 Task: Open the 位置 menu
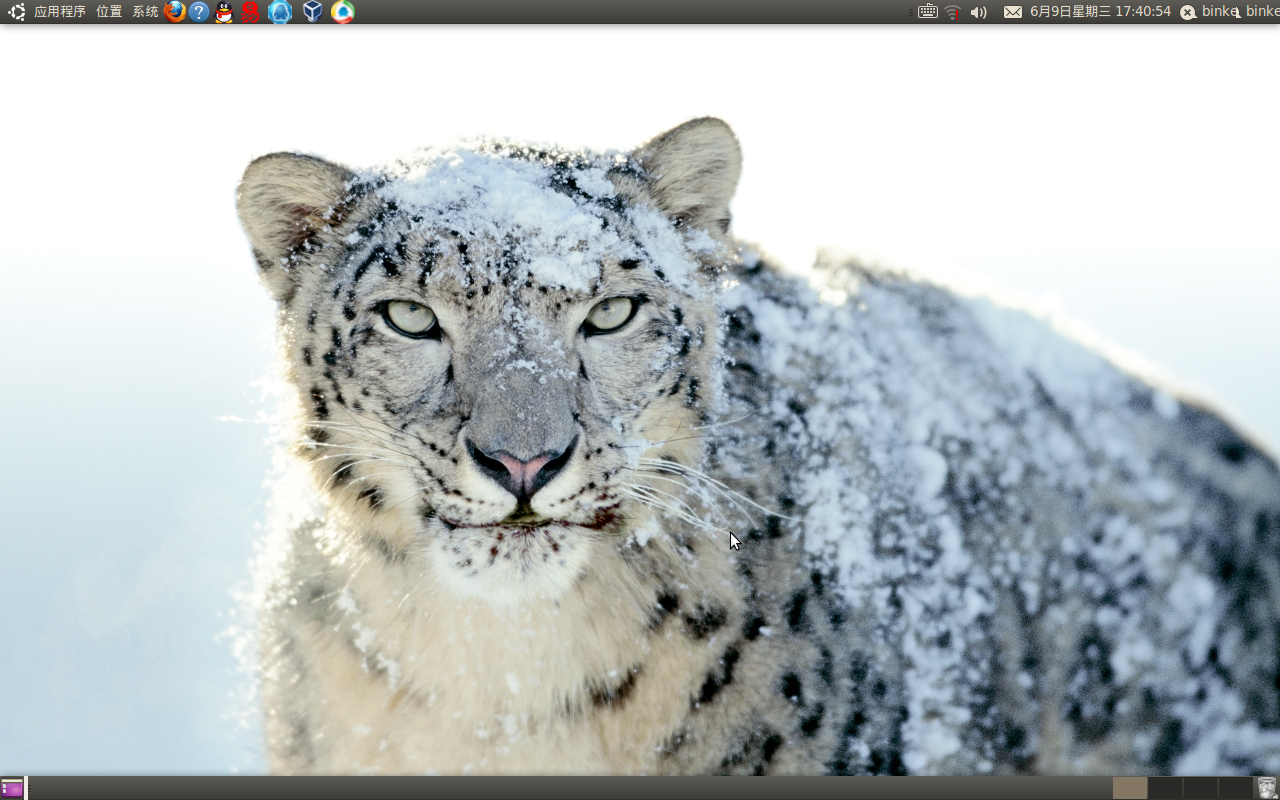[109, 12]
